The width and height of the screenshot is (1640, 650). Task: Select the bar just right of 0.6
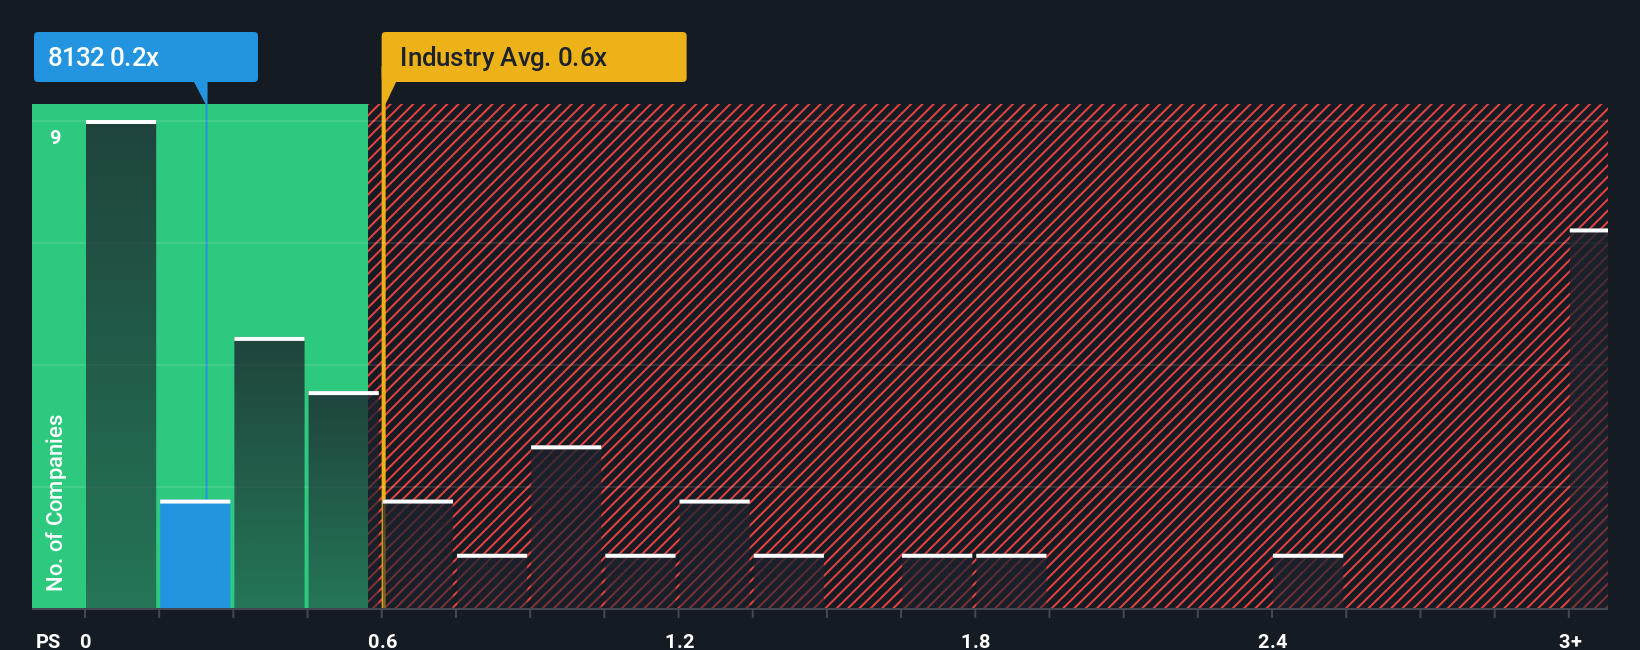point(418,554)
